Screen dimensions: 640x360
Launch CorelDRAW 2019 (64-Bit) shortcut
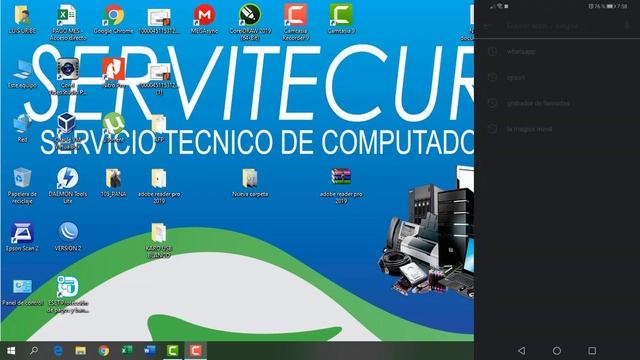pyautogui.click(x=250, y=22)
